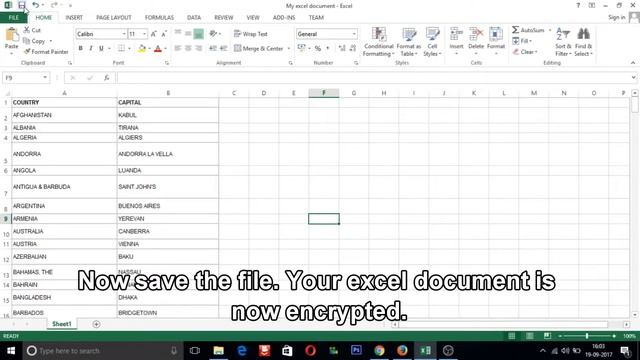This screenshot has height=360, width=640.
Task: Open the Number format dropdown showing General
Action: tap(354, 34)
